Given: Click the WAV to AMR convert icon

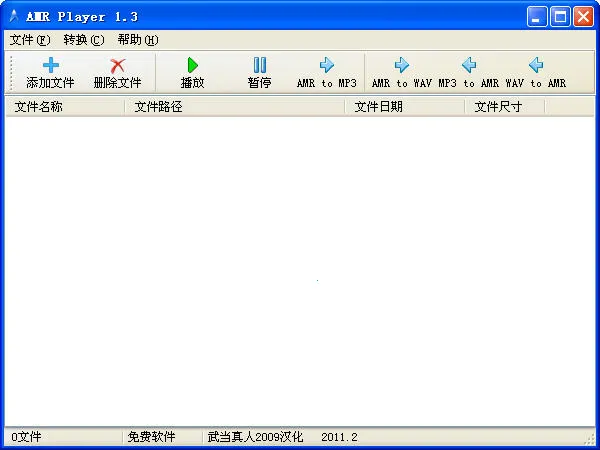Looking at the screenshot, I should point(535,66).
